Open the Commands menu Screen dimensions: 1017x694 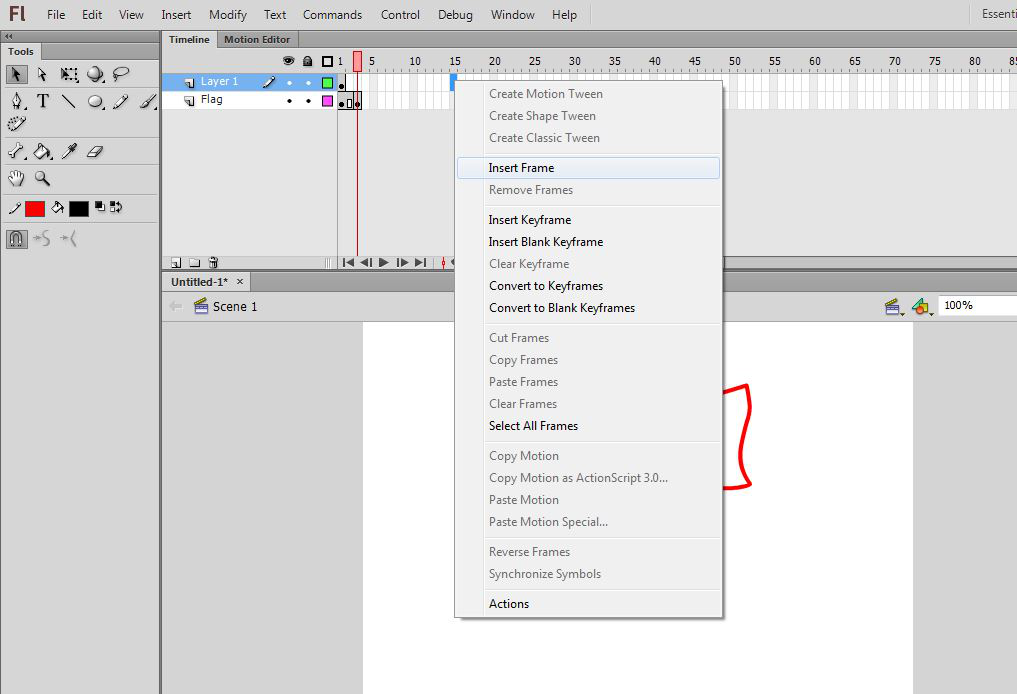(332, 14)
